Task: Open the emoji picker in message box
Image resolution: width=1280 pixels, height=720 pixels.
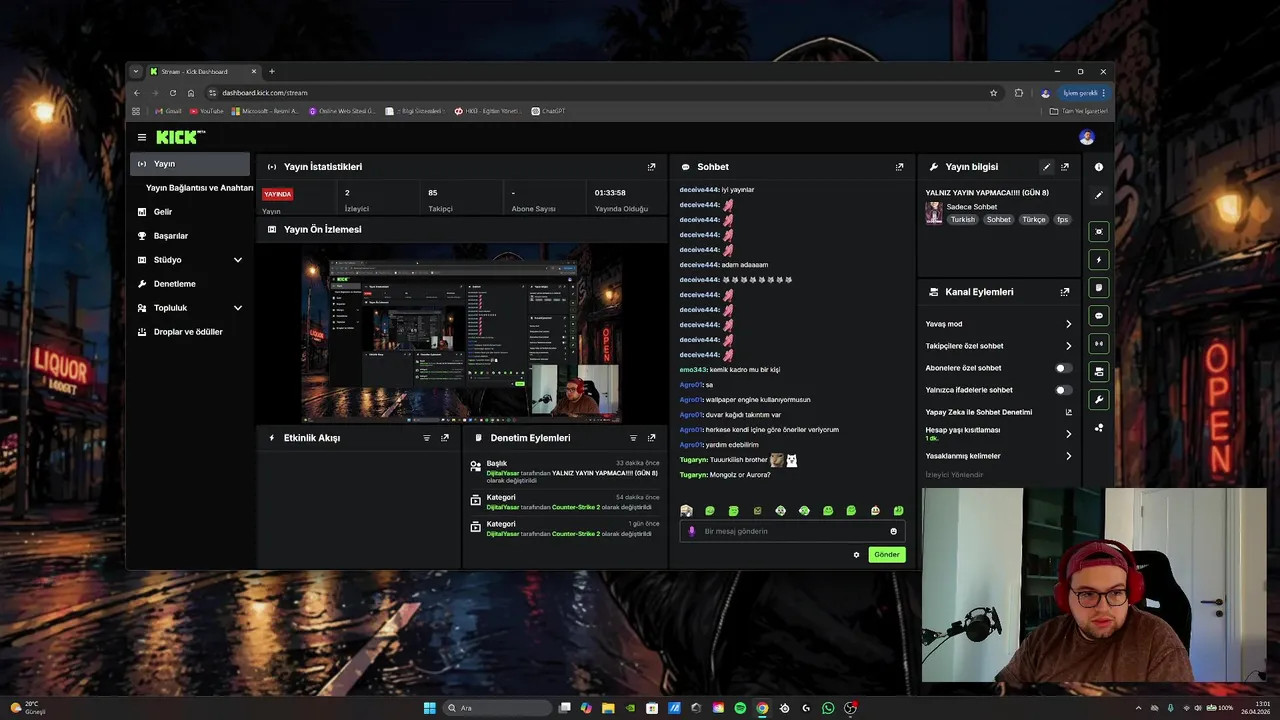Action: [893, 531]
